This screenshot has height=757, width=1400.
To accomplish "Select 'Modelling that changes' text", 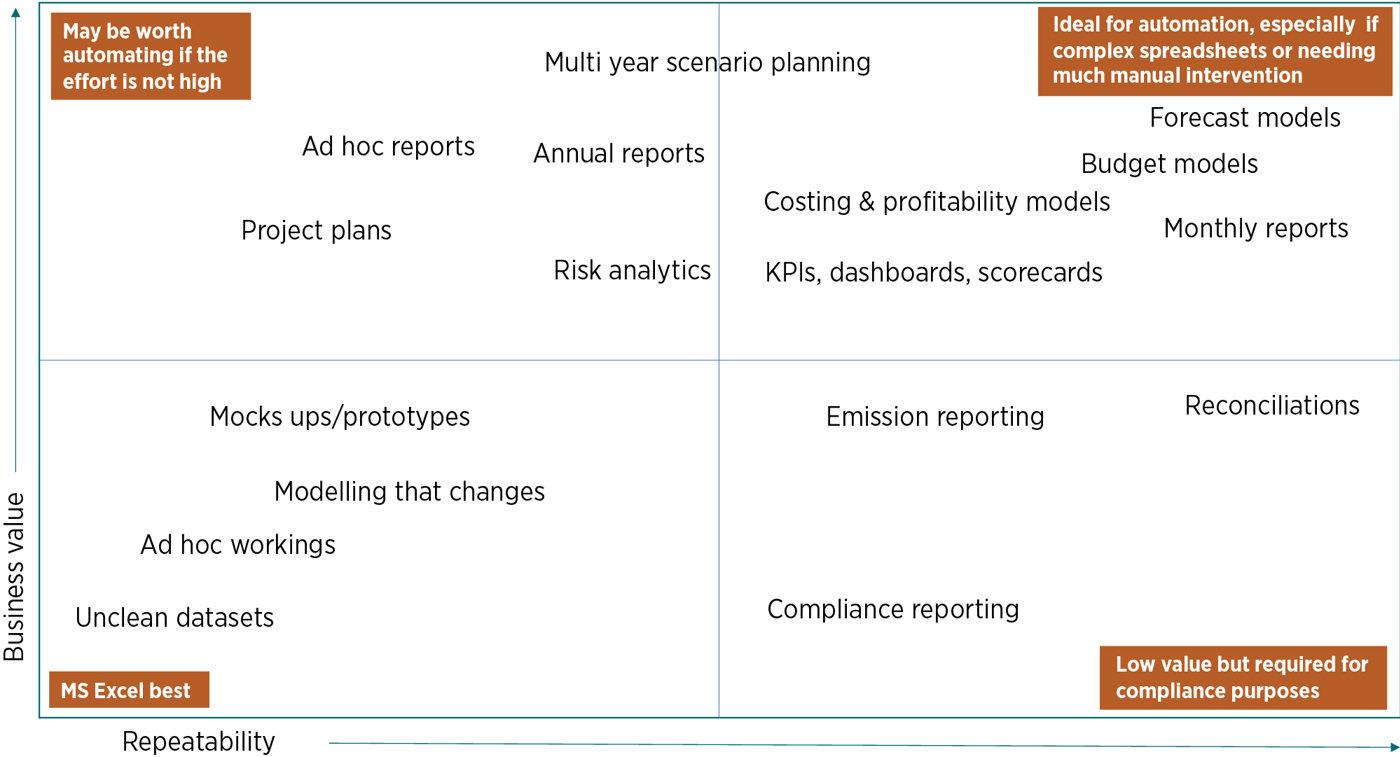I will click(409, 492).
